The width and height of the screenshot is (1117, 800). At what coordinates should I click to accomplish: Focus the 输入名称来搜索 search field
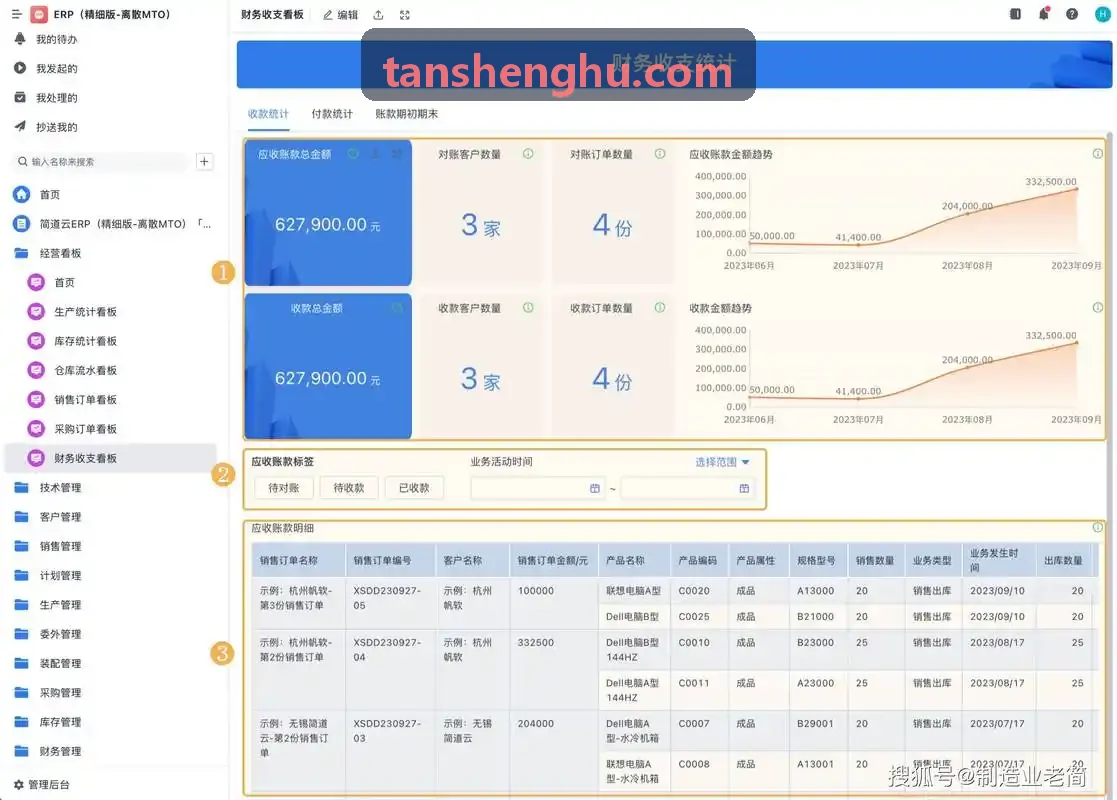pyautogui.click(x=102, y=162)
